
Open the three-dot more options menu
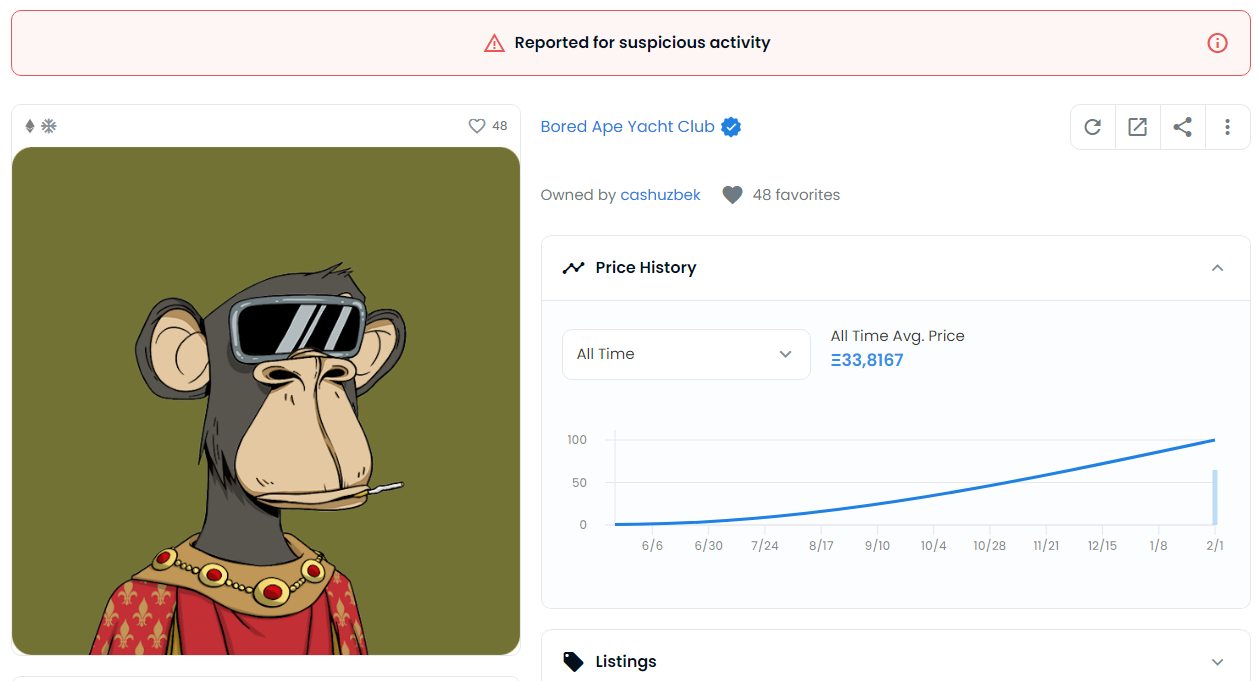tap(1227, 127)
